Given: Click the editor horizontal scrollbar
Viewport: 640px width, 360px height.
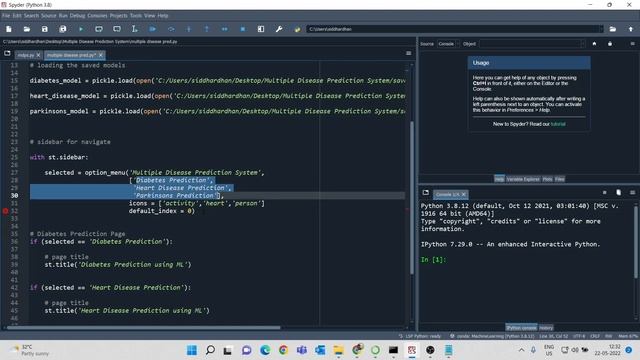Looking at the screenshot, I should [x=144, y=327].
